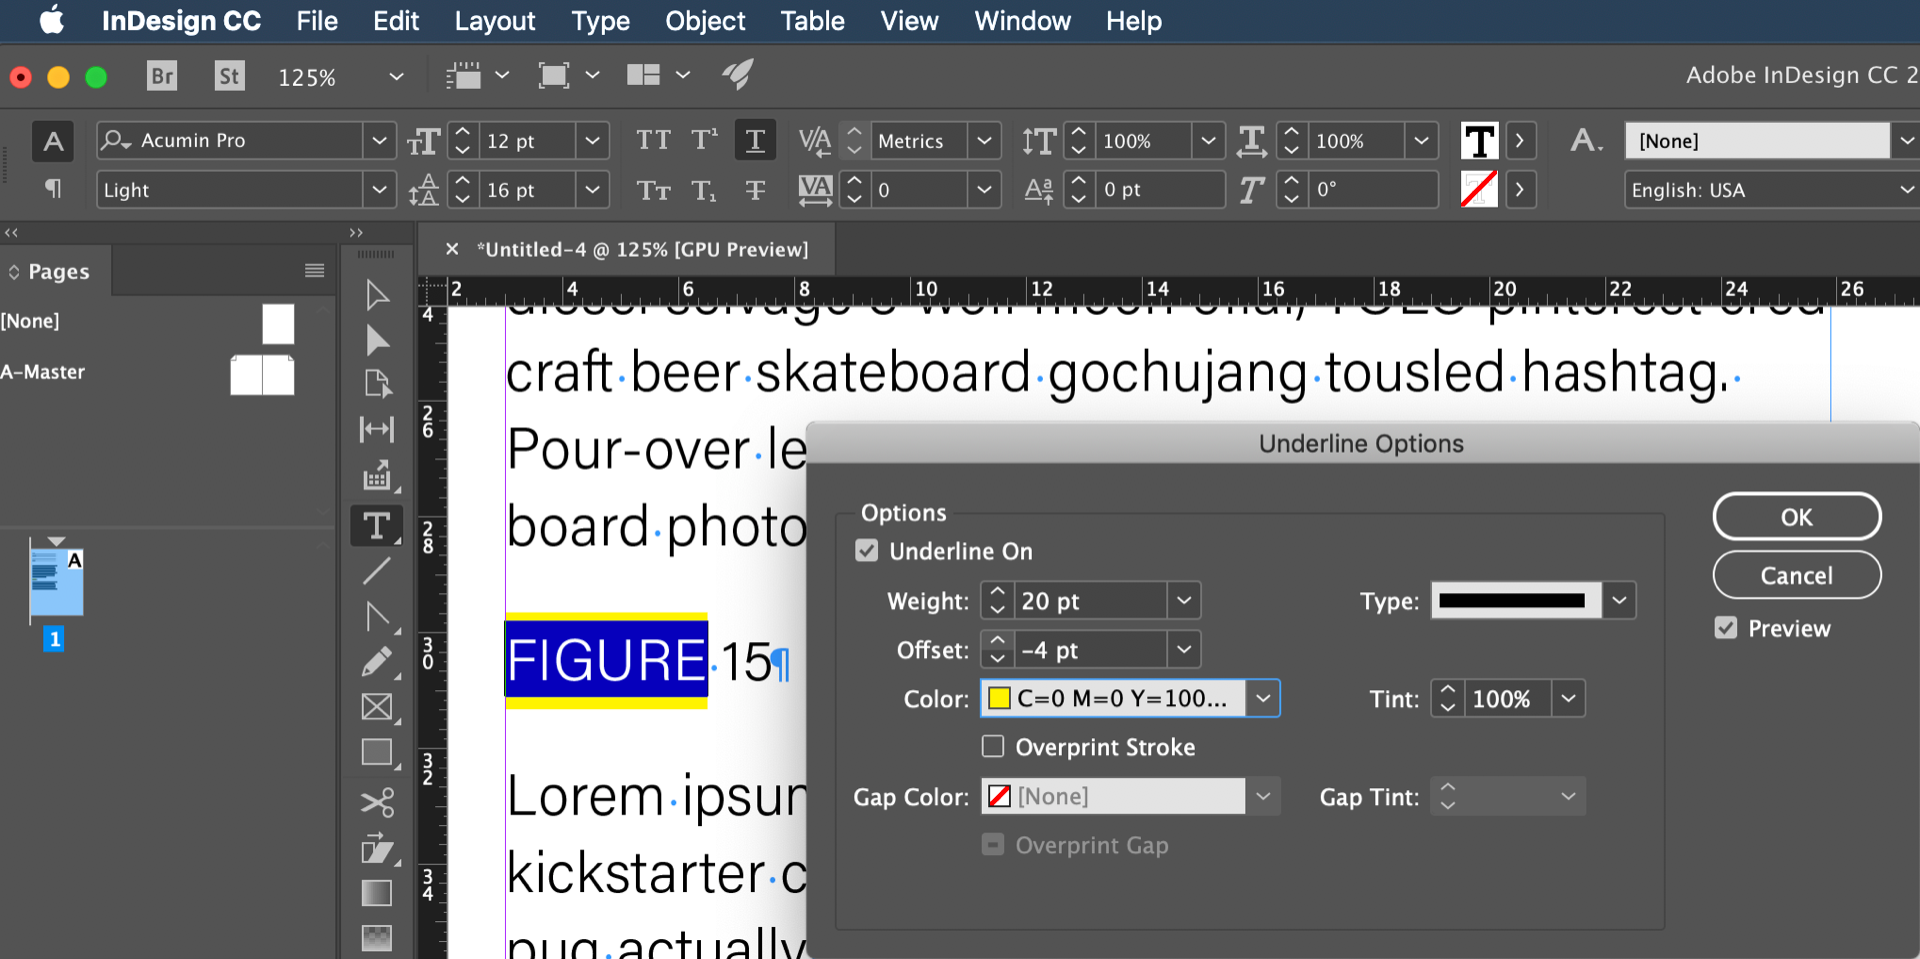
Task: Open the Type menu
Action: pyautogui.click(x=601, y=21)
